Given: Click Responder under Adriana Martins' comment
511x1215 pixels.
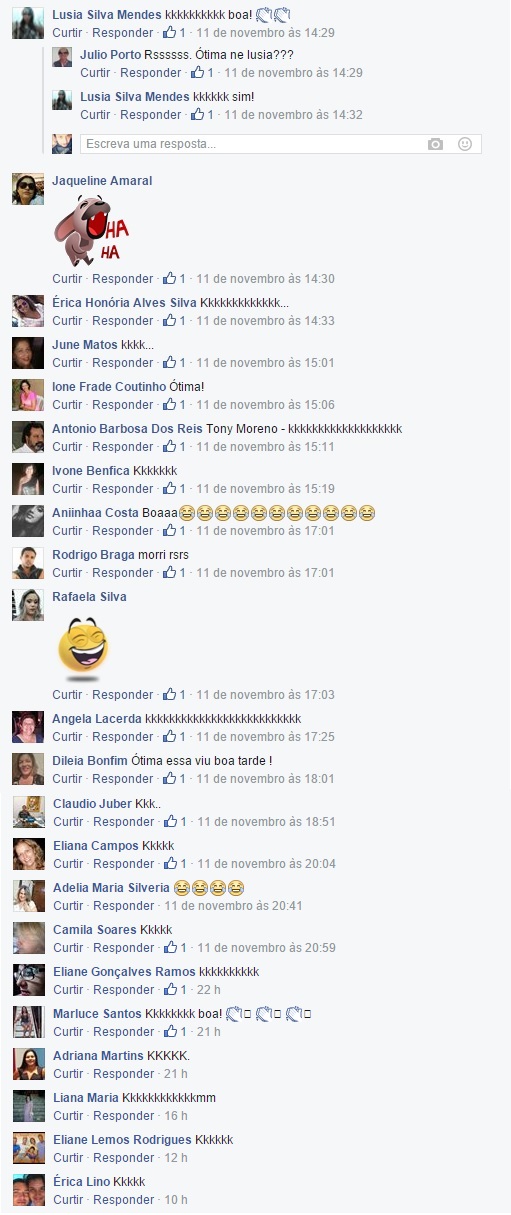Looking at the screenshot, I should coord(123,1074).
